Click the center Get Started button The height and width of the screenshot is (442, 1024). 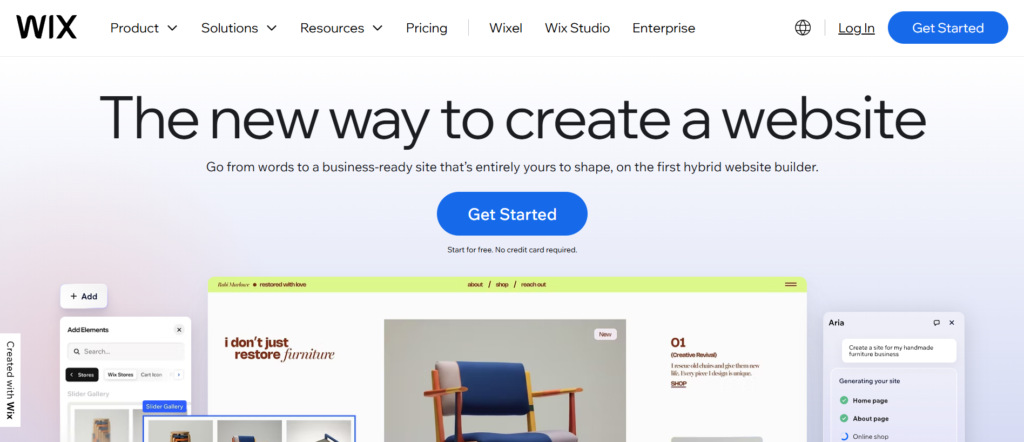[512, 213]
